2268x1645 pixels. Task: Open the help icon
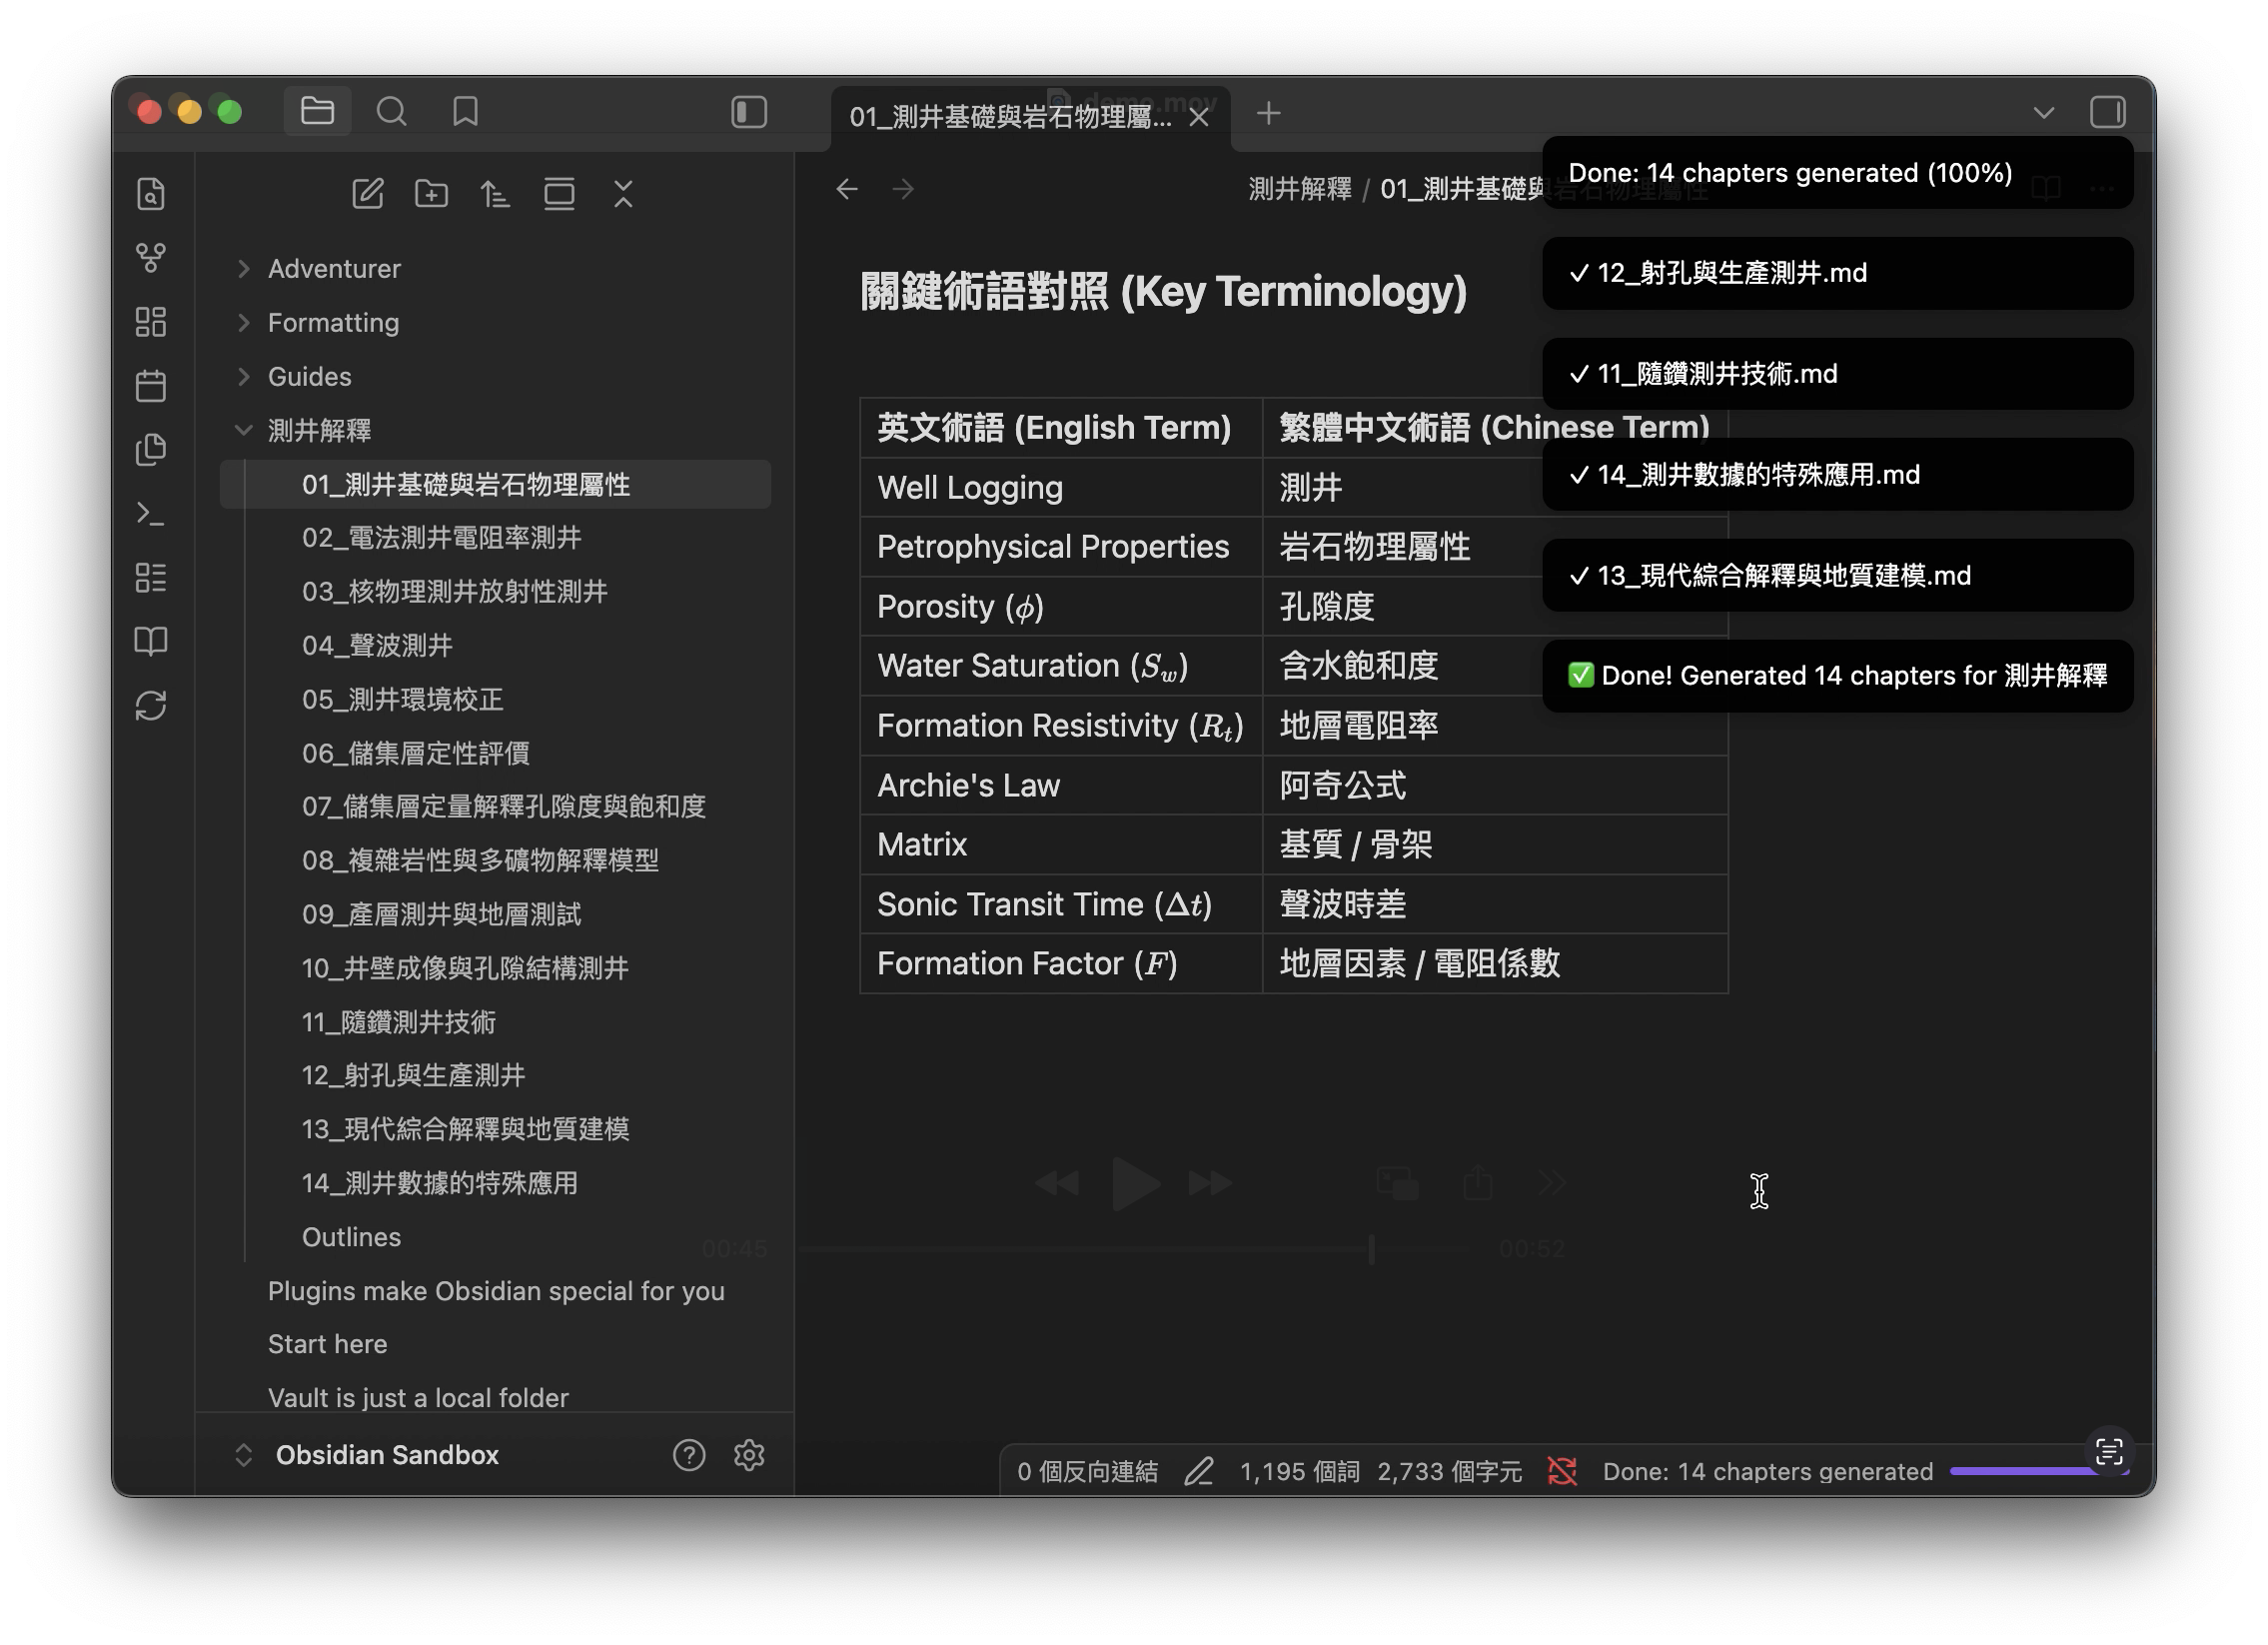(x=689, y=1456)
